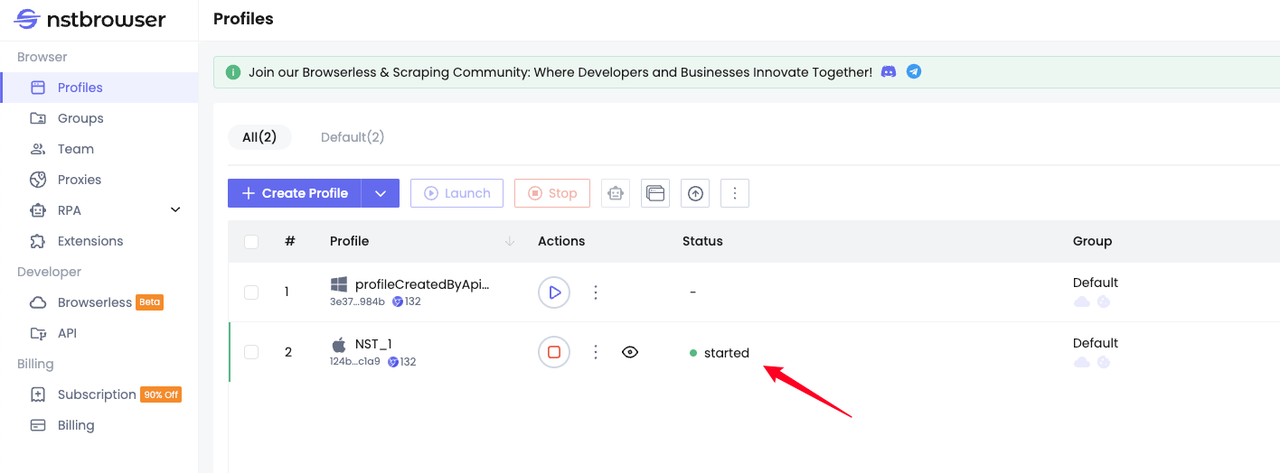Viewport: 1280px width, 473px height.
Task: Click the NST_1 profile name
Action: pyautogui.click(x=373, y=344)
